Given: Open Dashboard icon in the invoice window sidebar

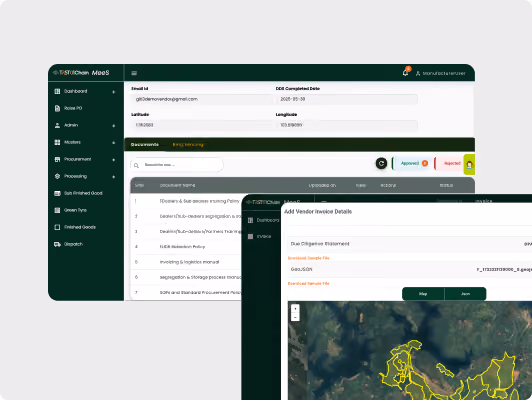Looking at the screenshot, I should pyautogui.click(x=250, y=220).
